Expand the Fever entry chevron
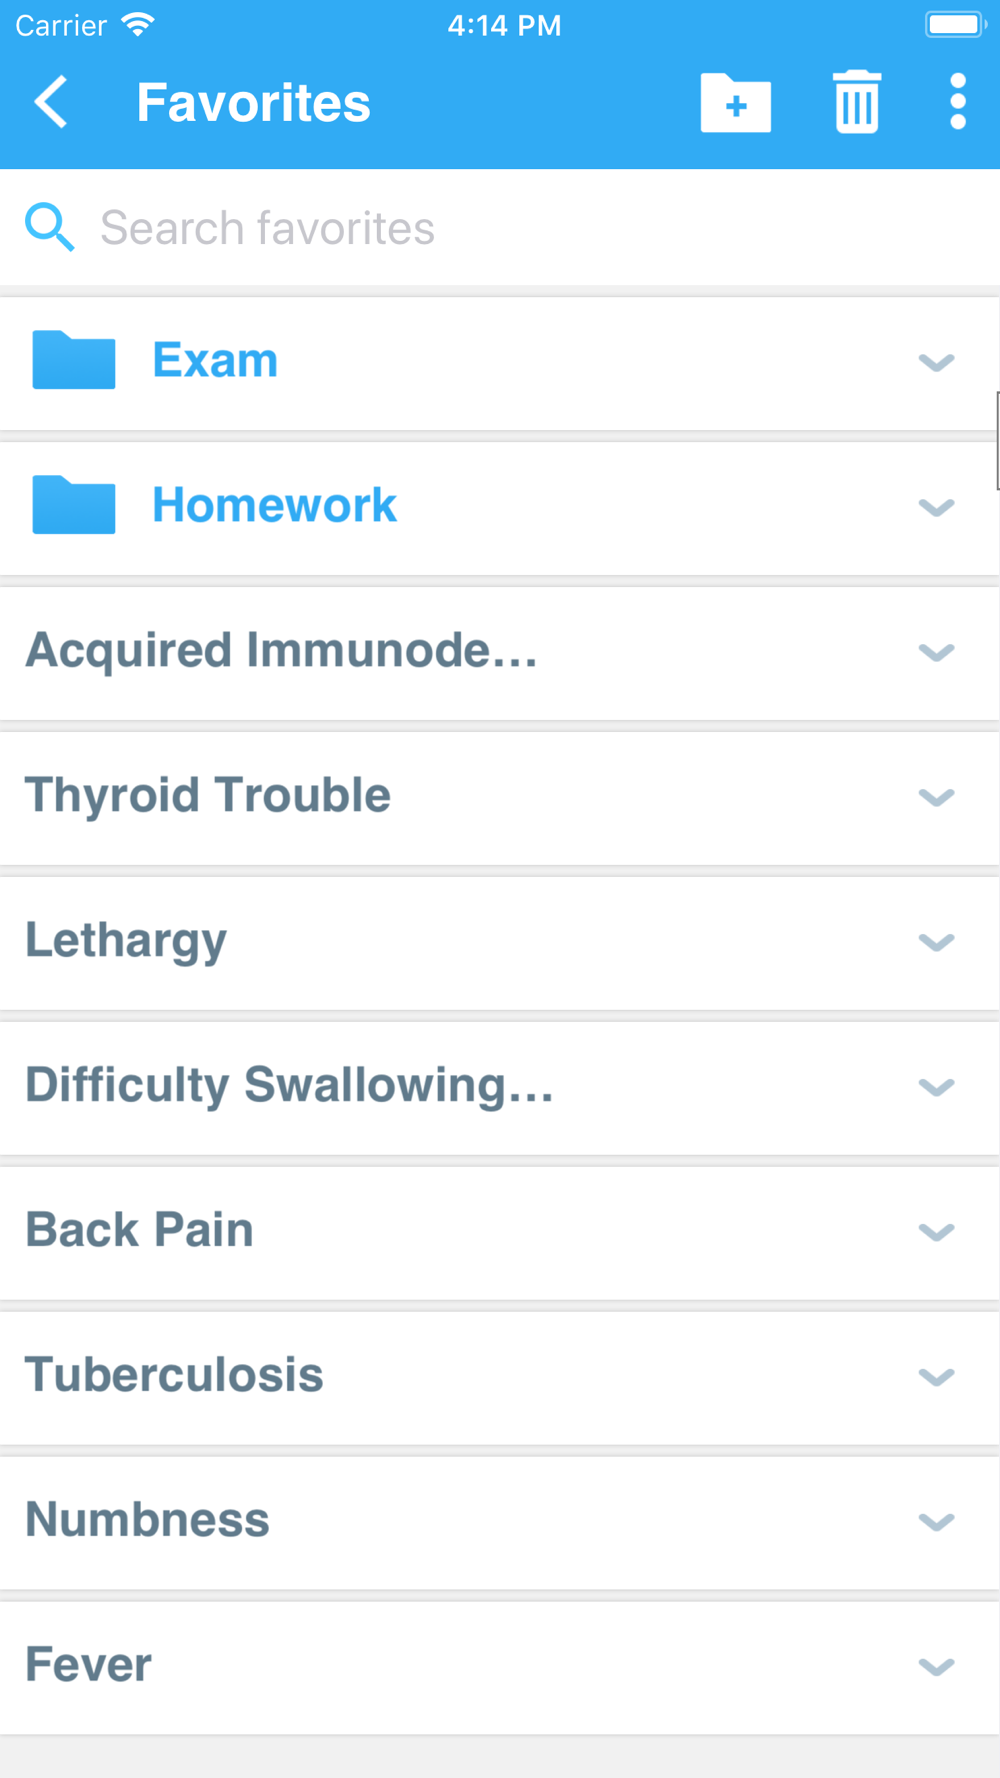This screenshot has height=1778, width=1000. tap(936, 1667)
